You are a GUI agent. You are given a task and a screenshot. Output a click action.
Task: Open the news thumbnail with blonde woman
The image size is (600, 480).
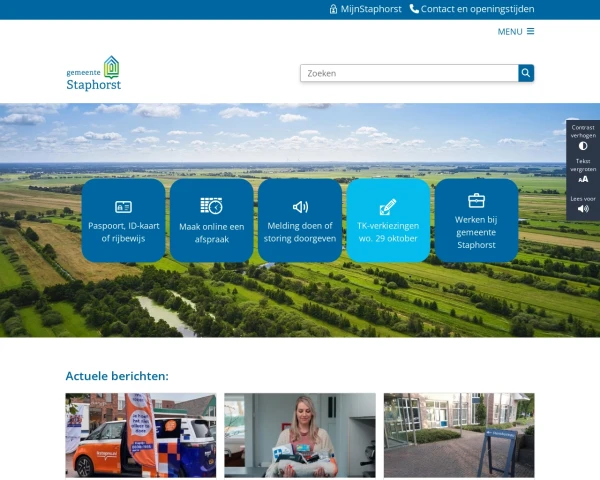coord(299,435)
